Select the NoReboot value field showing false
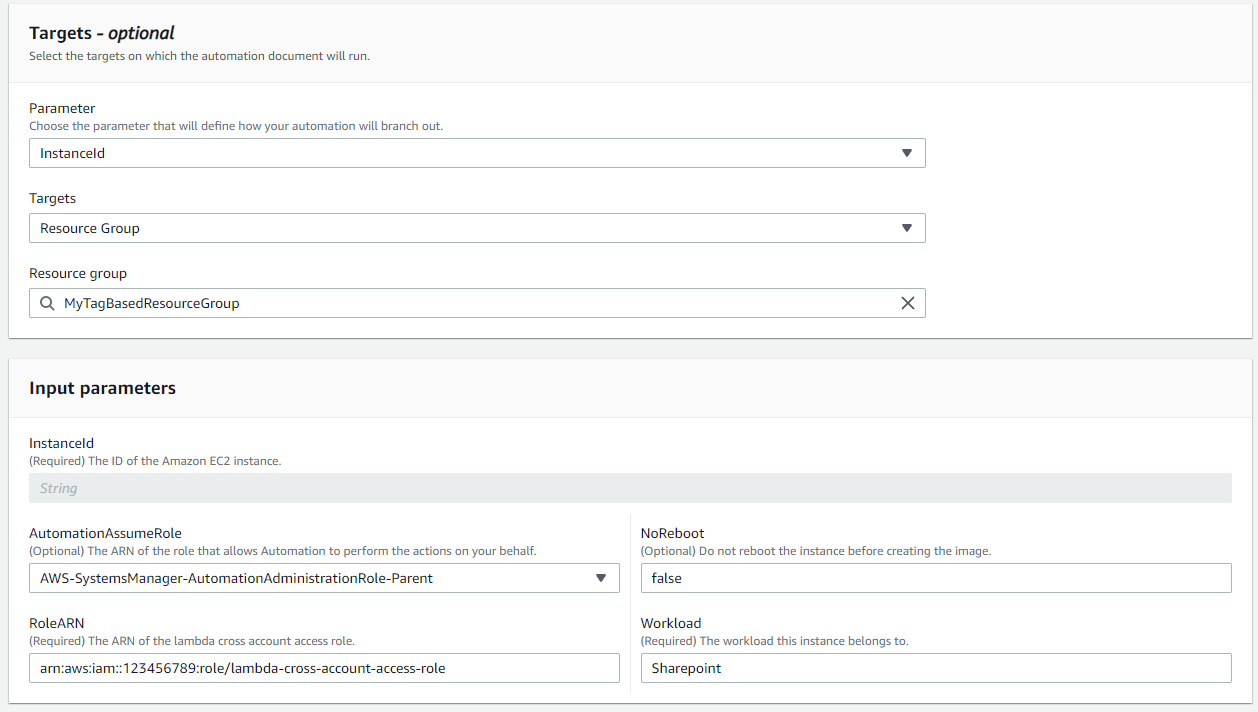The width and height of the screenshot is (1258, 712). tap(936, 578)
